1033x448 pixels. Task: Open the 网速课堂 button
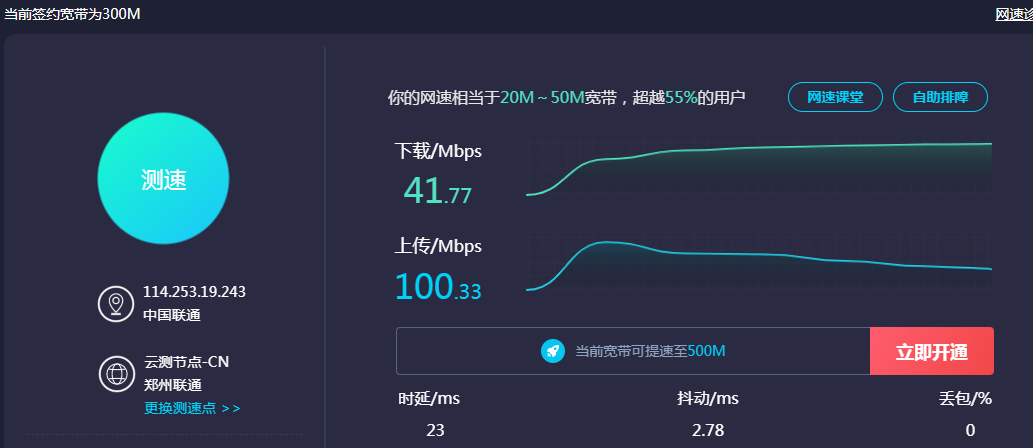click(835, 98)
